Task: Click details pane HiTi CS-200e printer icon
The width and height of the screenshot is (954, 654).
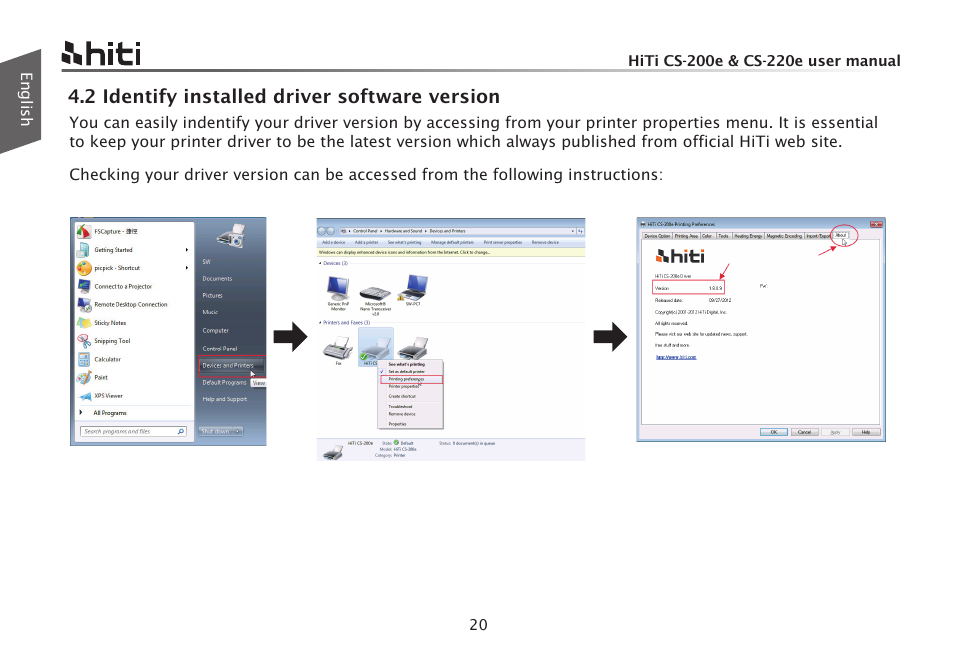Action: point(332,451)
